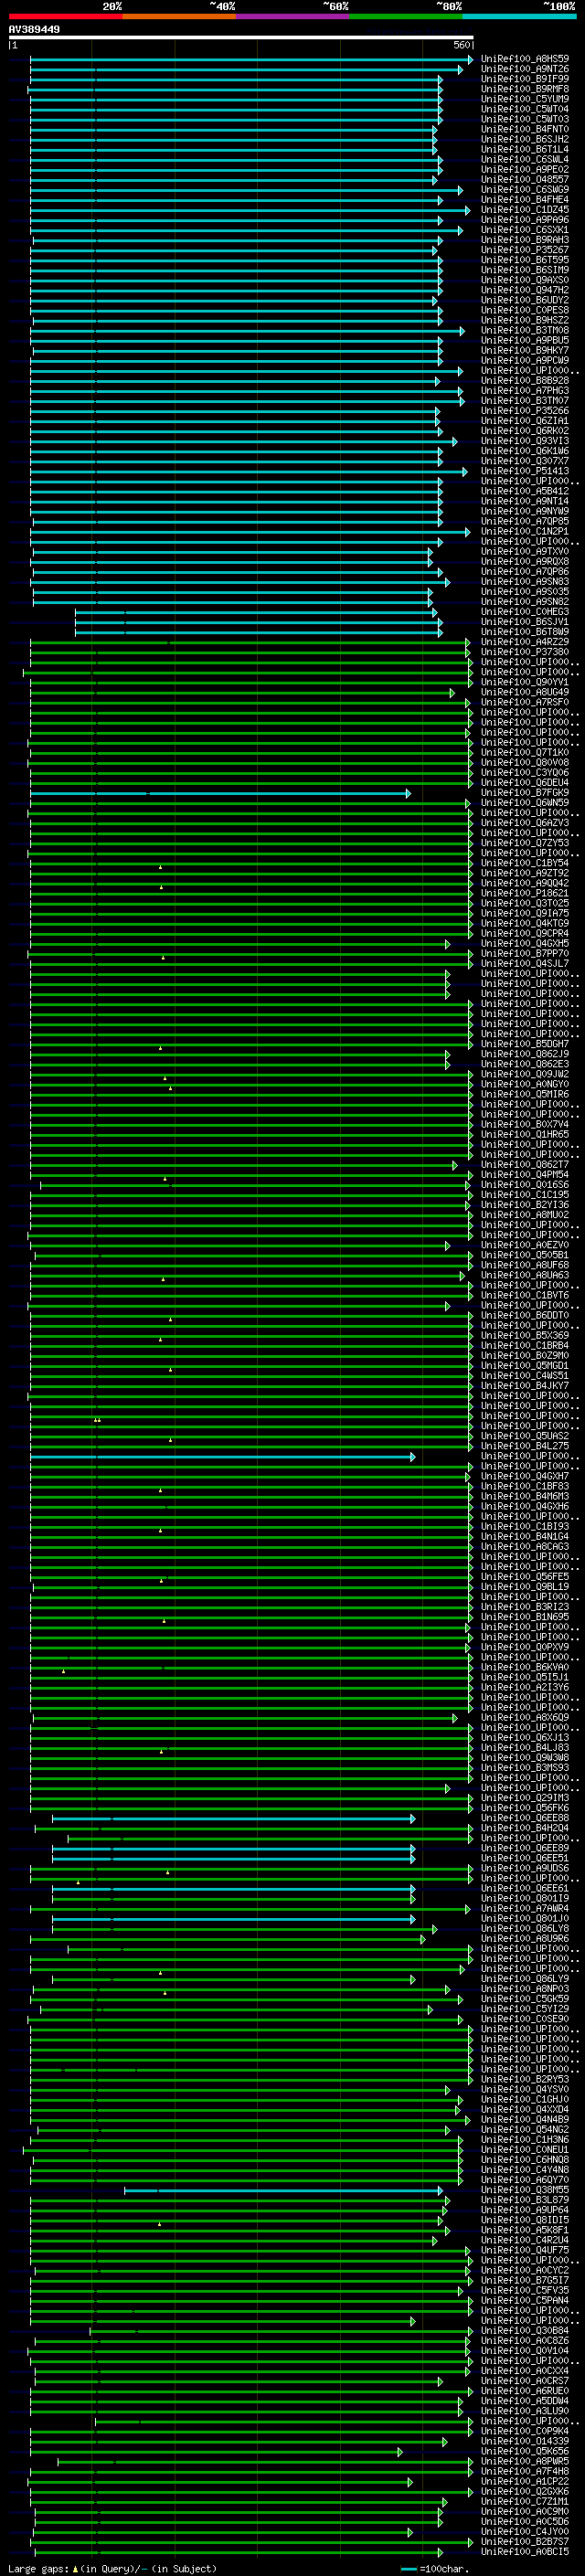Image resolution: width=585 pixels, height=2576 pixels.
Task: Select label UniRef100_A0BCI5
Action: pos(525,2551)
